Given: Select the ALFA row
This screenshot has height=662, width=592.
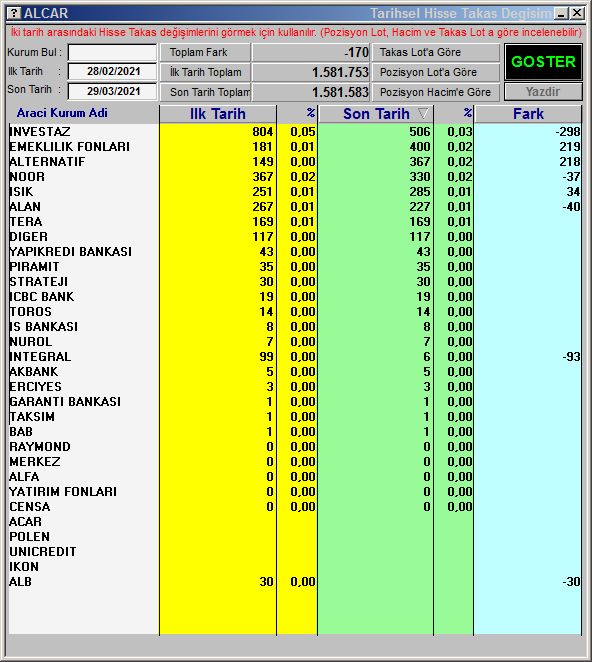Looking at the screenshot, I should pyautogui.click(x=295, y=477).
